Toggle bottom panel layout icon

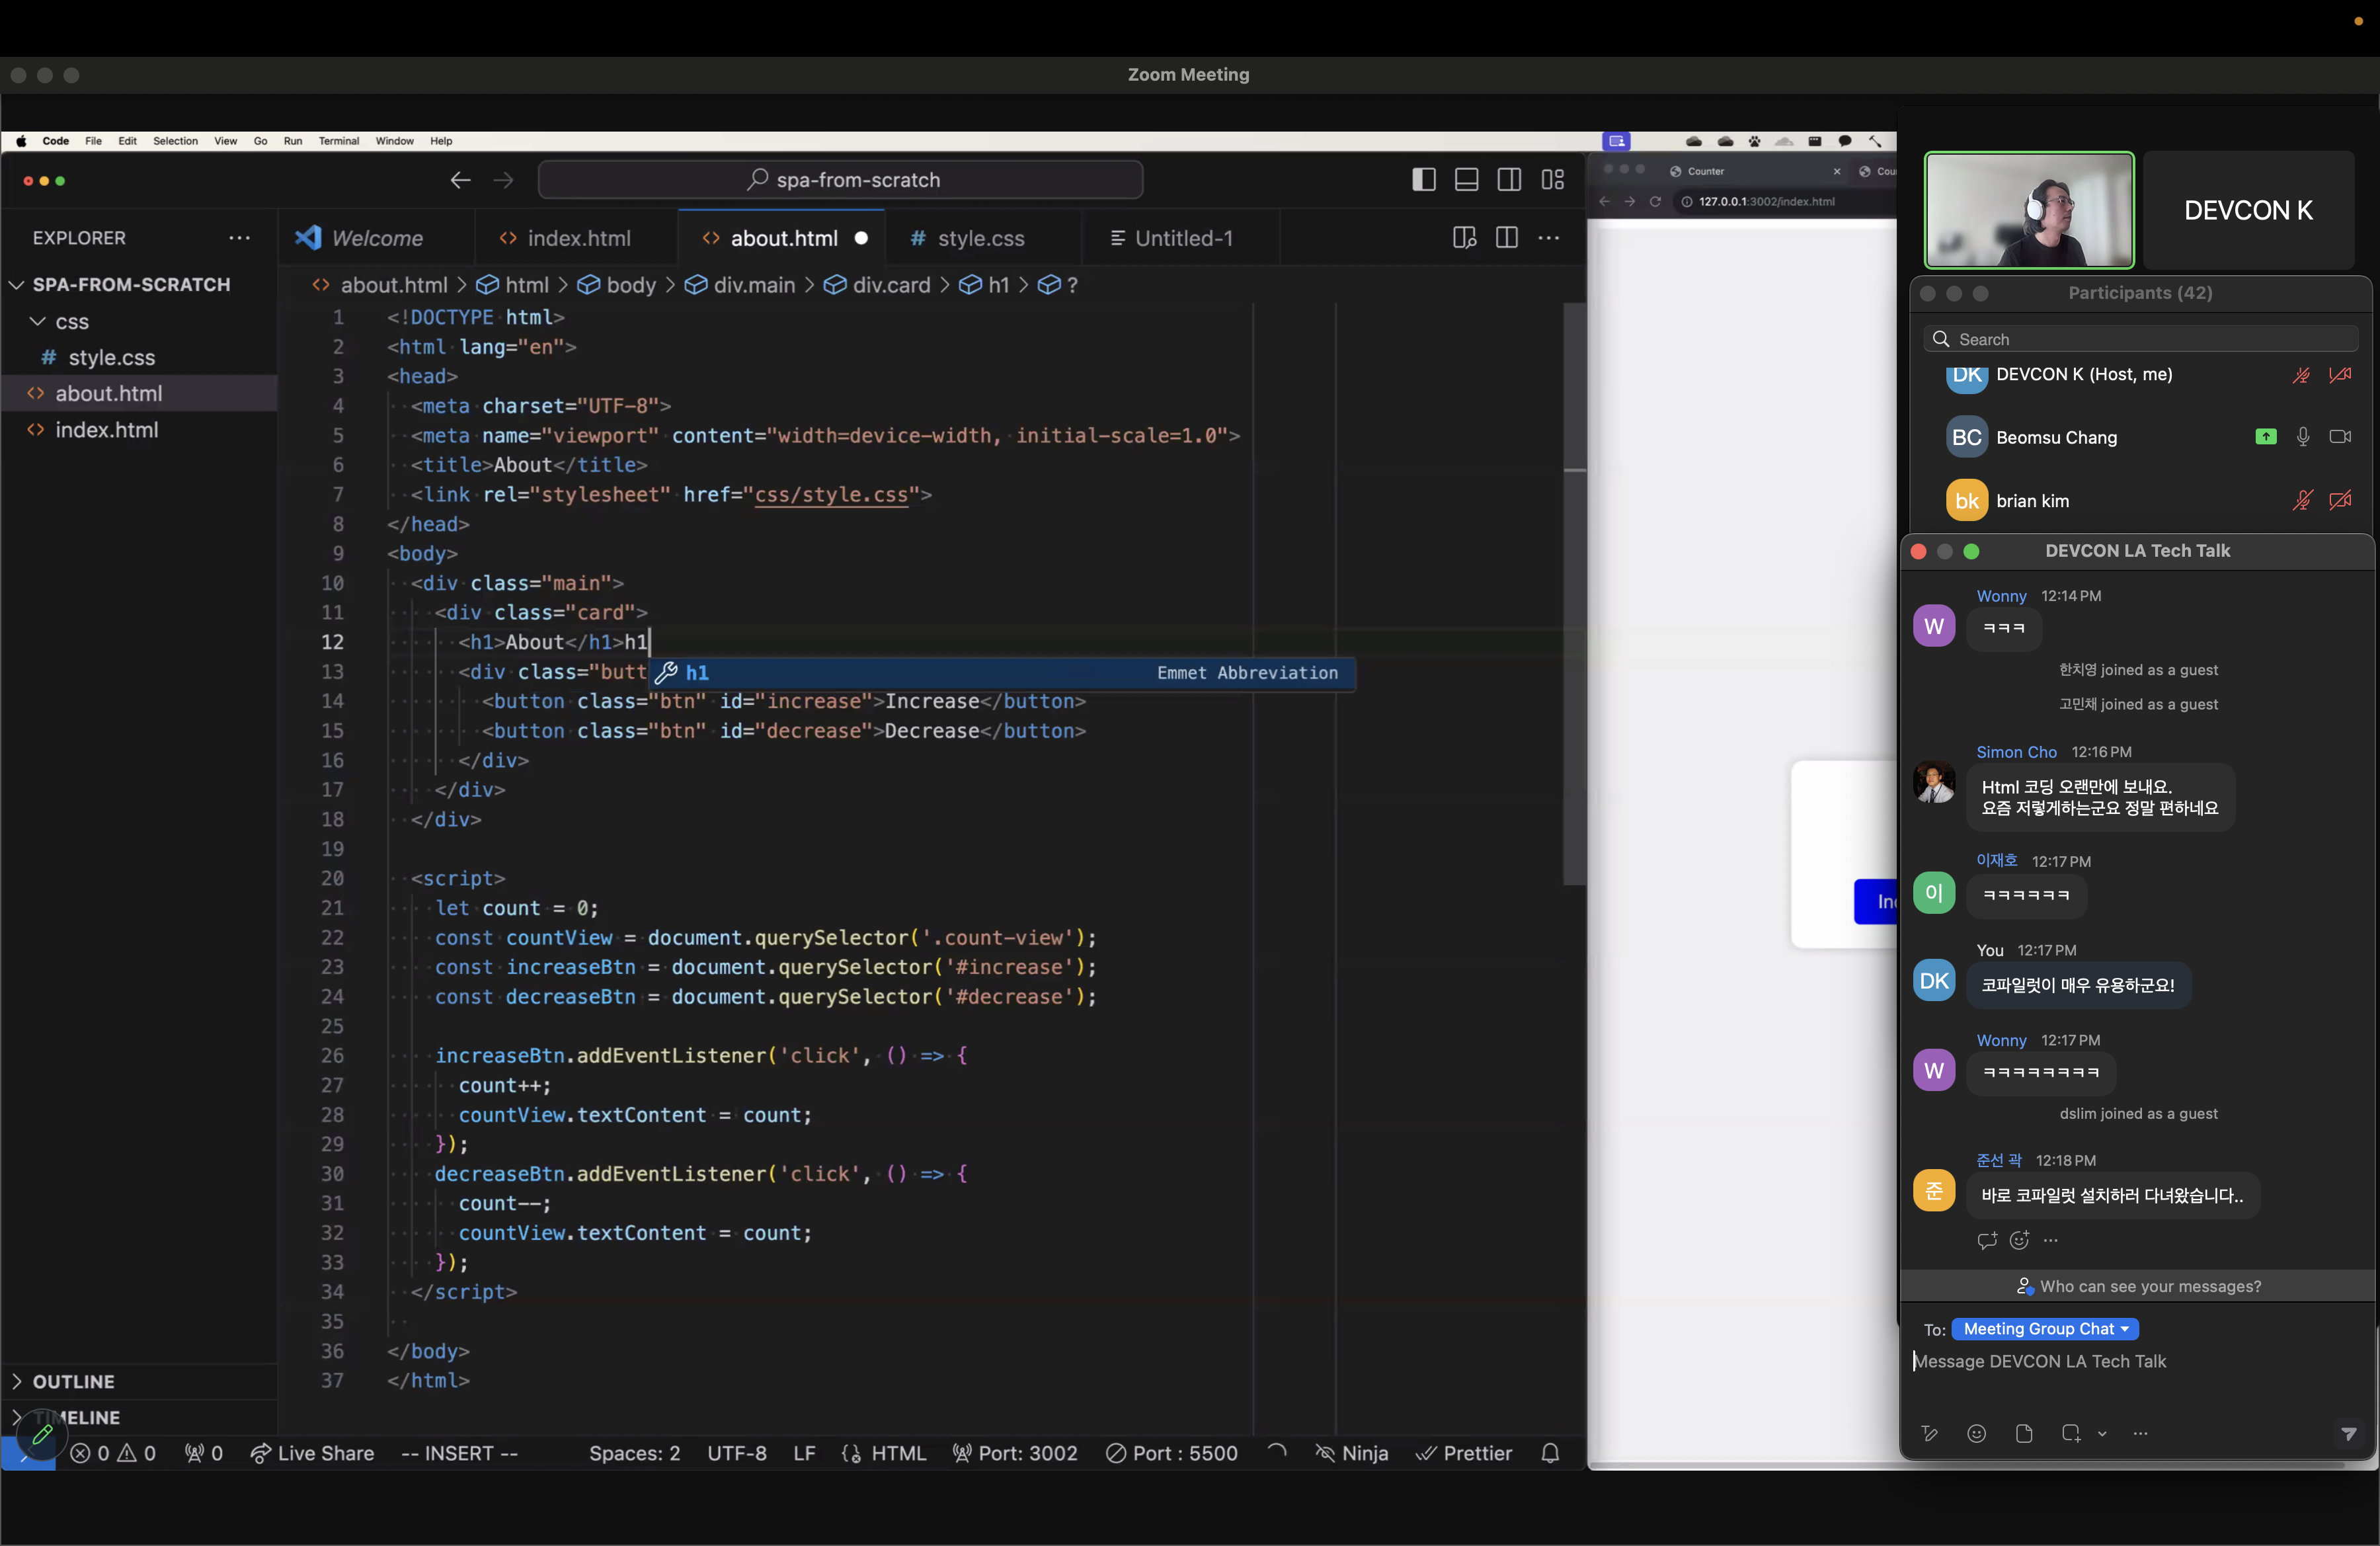pyautogui.click(x=1466, y=180)
